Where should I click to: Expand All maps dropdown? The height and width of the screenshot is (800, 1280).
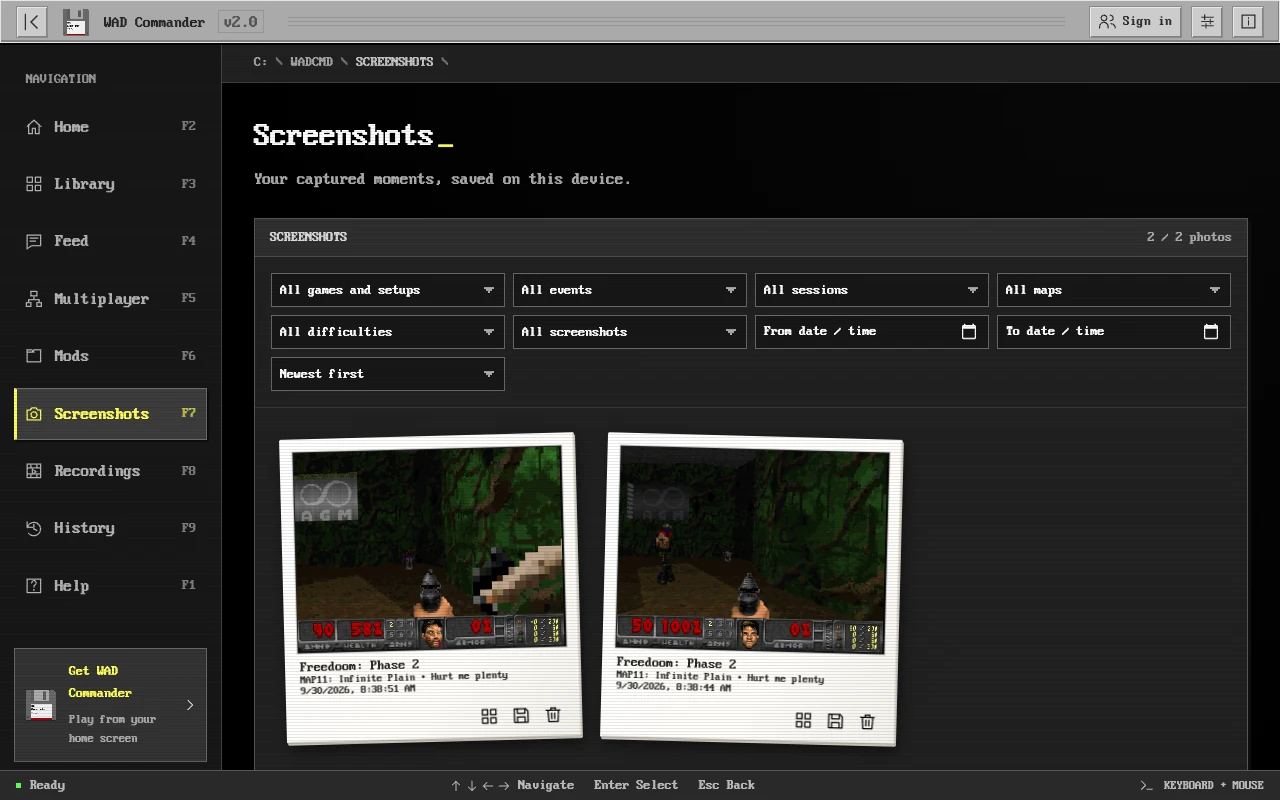[x=1113, y=290]
